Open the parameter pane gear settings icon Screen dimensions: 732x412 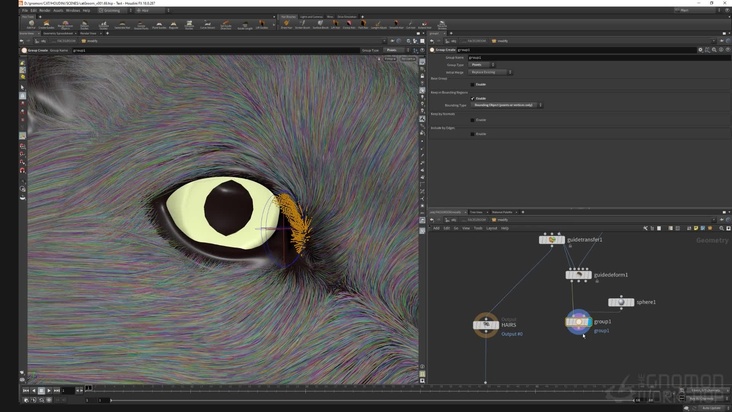(700, 50)
